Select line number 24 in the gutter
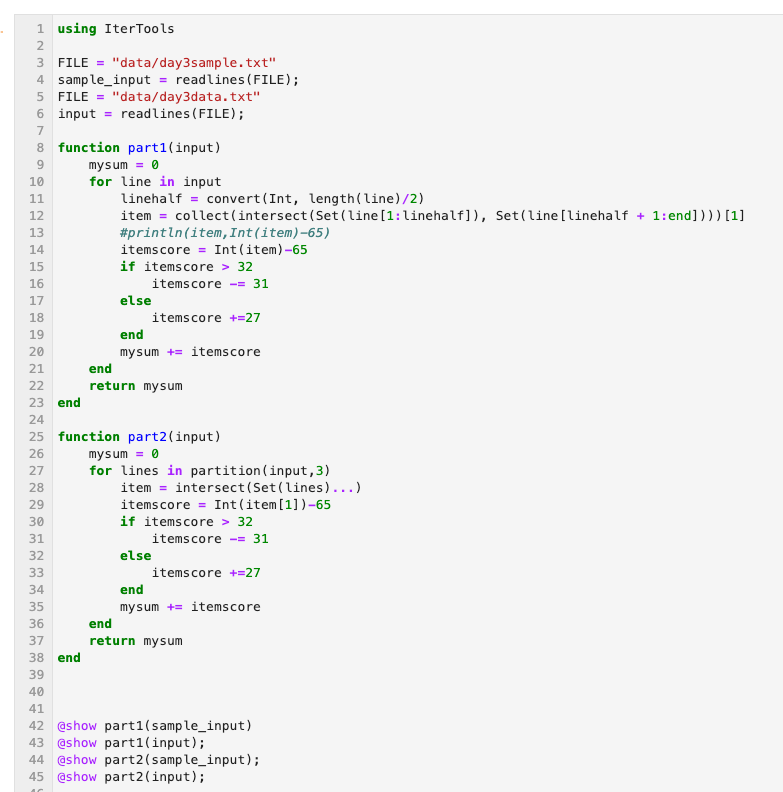Image resolution: width=783 pixels, height=792 pixels. [36, 420]
